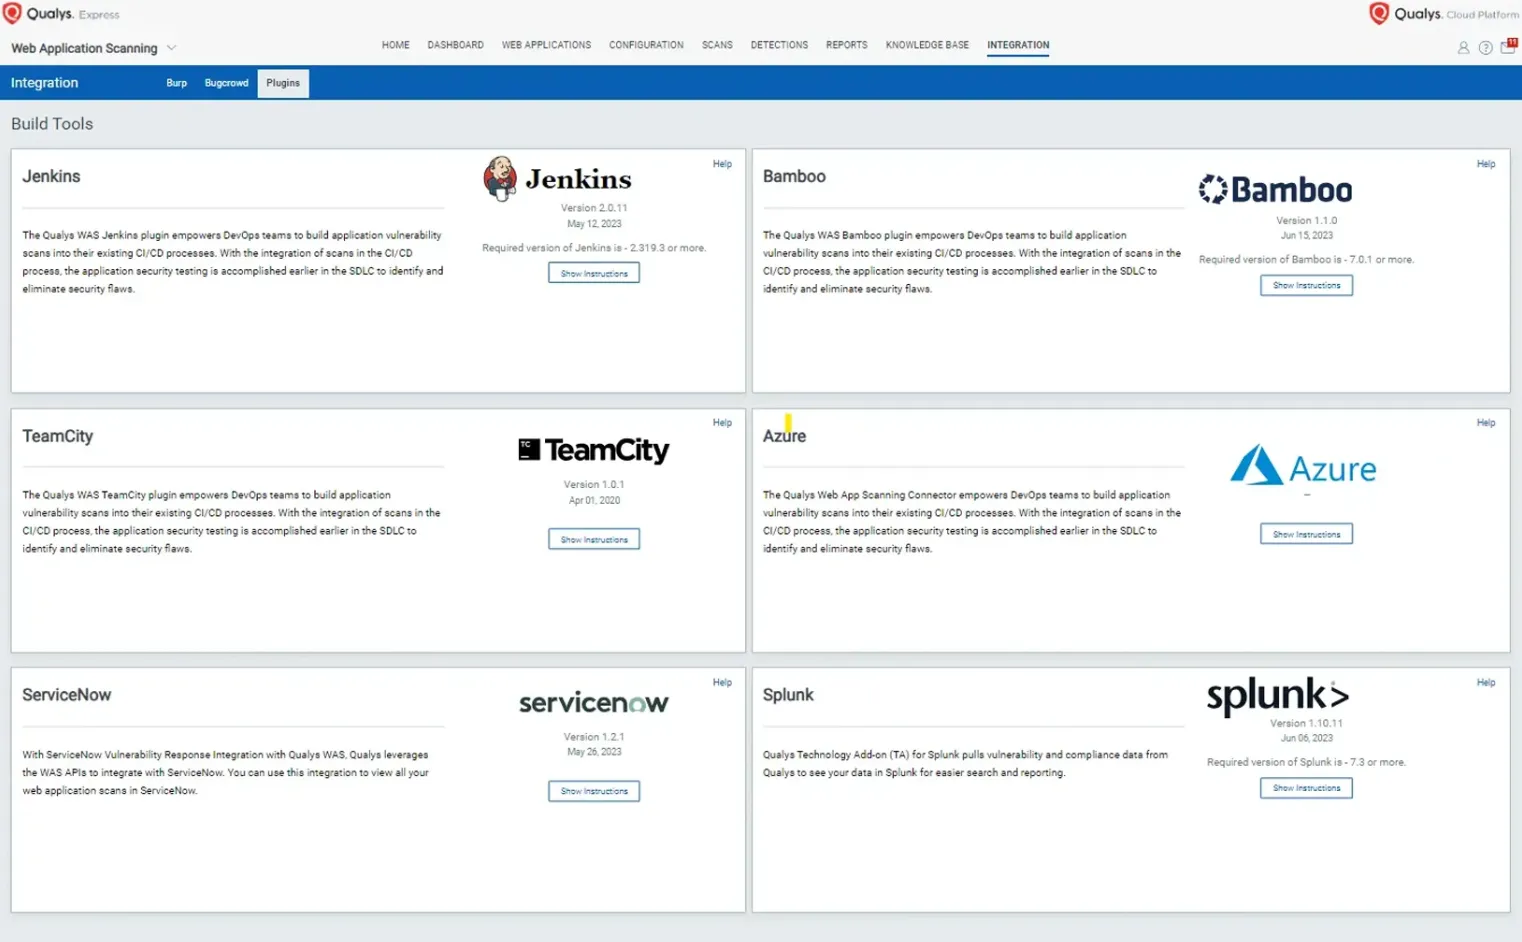This screenshot has height=942, width=1522.
Task: Open Help link in Jenkins card
Action: [x=722, y=164]
